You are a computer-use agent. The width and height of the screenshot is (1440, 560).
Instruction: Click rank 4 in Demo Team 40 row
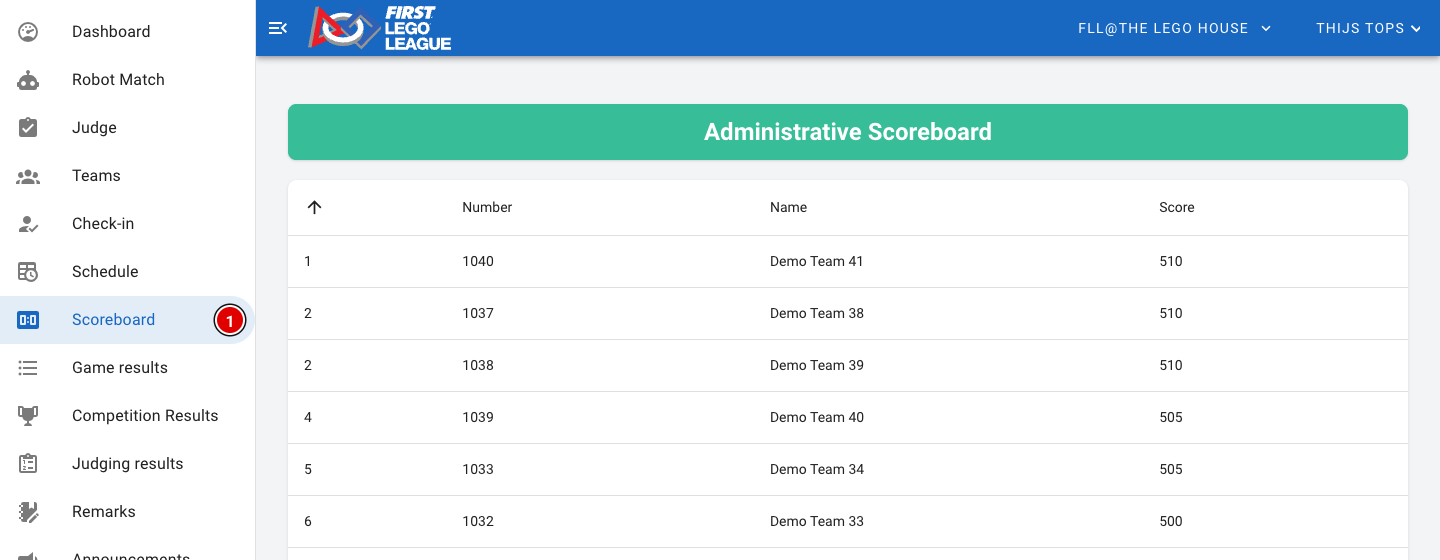click(x=308, y=417)
